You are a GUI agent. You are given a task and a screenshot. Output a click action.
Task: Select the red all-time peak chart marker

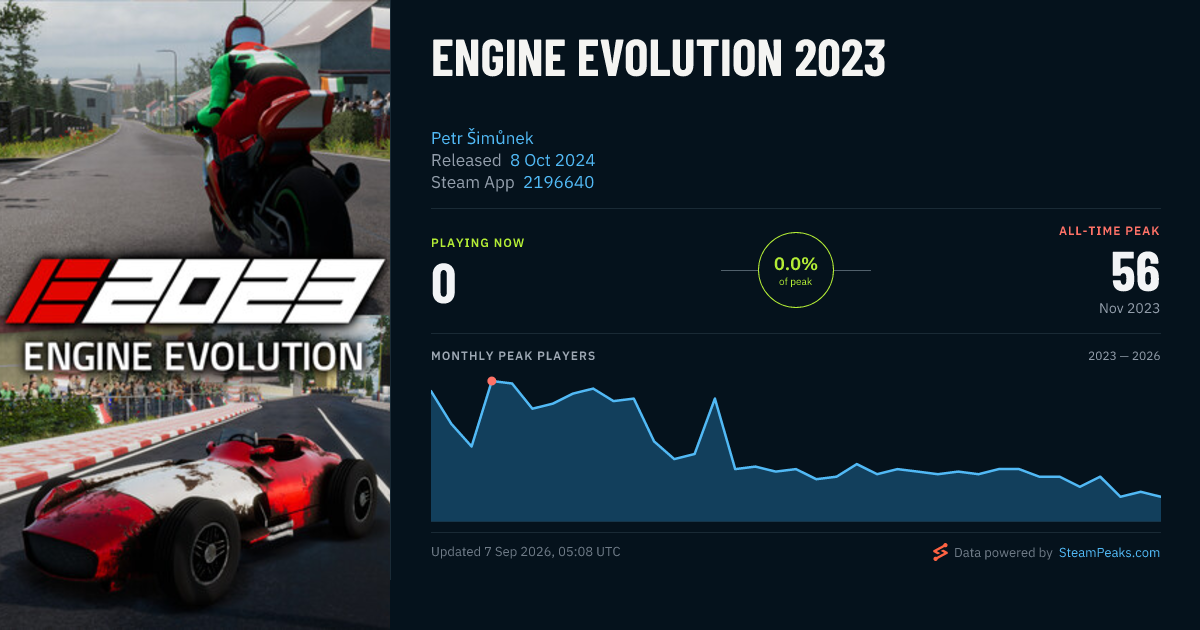(x=491, y=381)
